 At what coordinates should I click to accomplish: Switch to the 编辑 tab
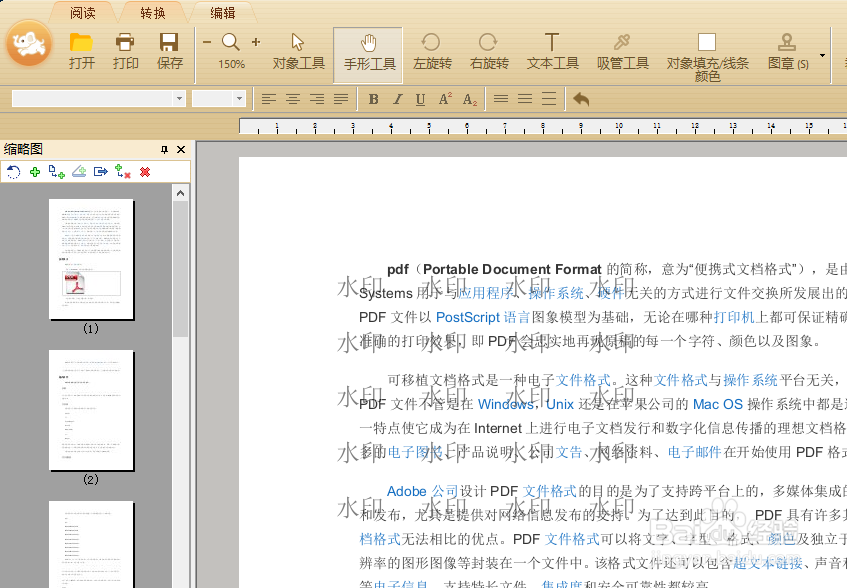223,12
